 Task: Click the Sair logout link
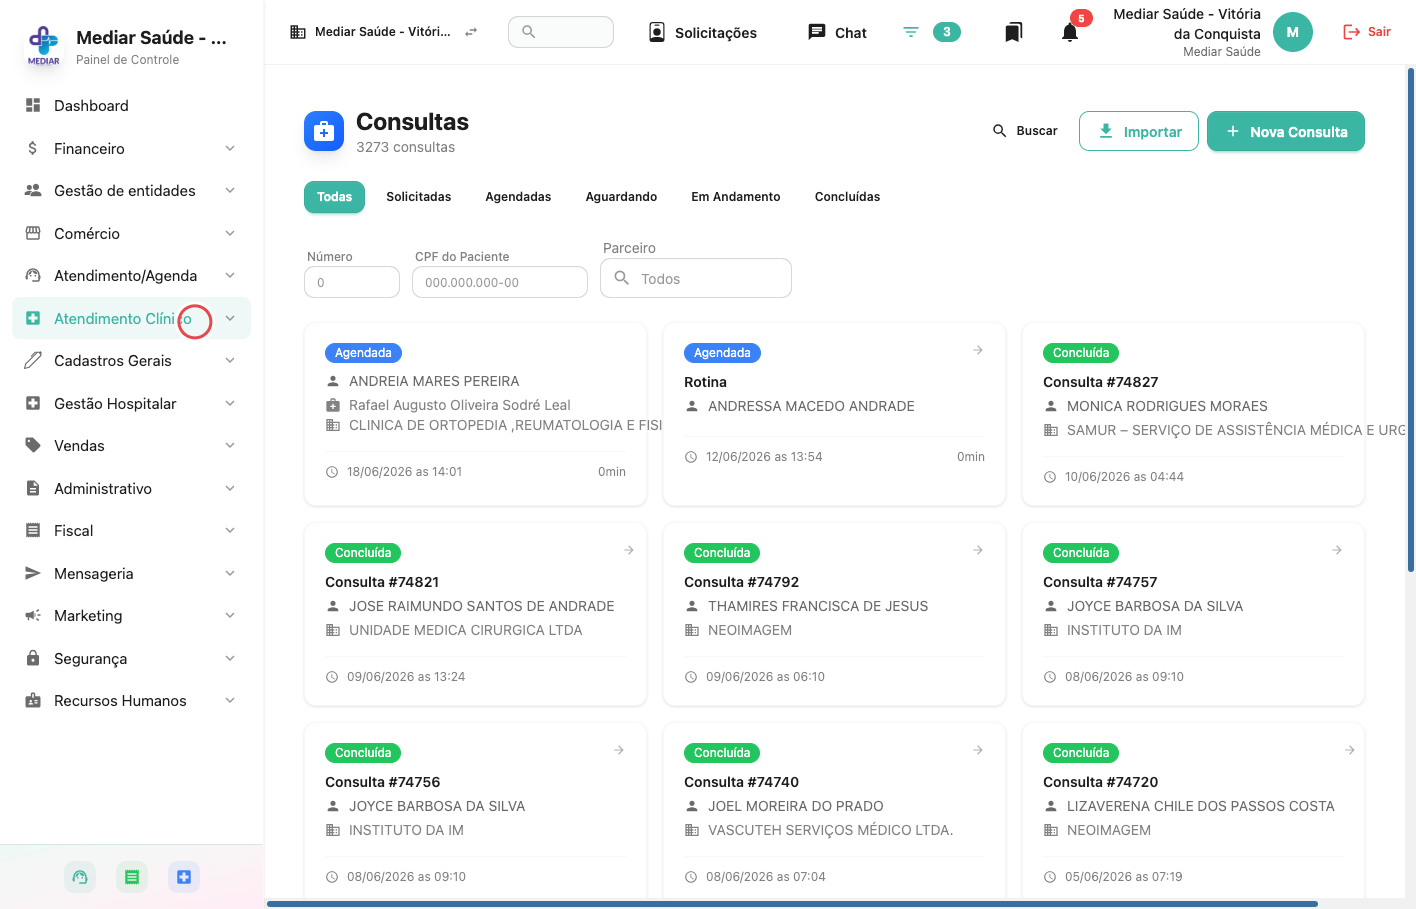[1367, 32]
